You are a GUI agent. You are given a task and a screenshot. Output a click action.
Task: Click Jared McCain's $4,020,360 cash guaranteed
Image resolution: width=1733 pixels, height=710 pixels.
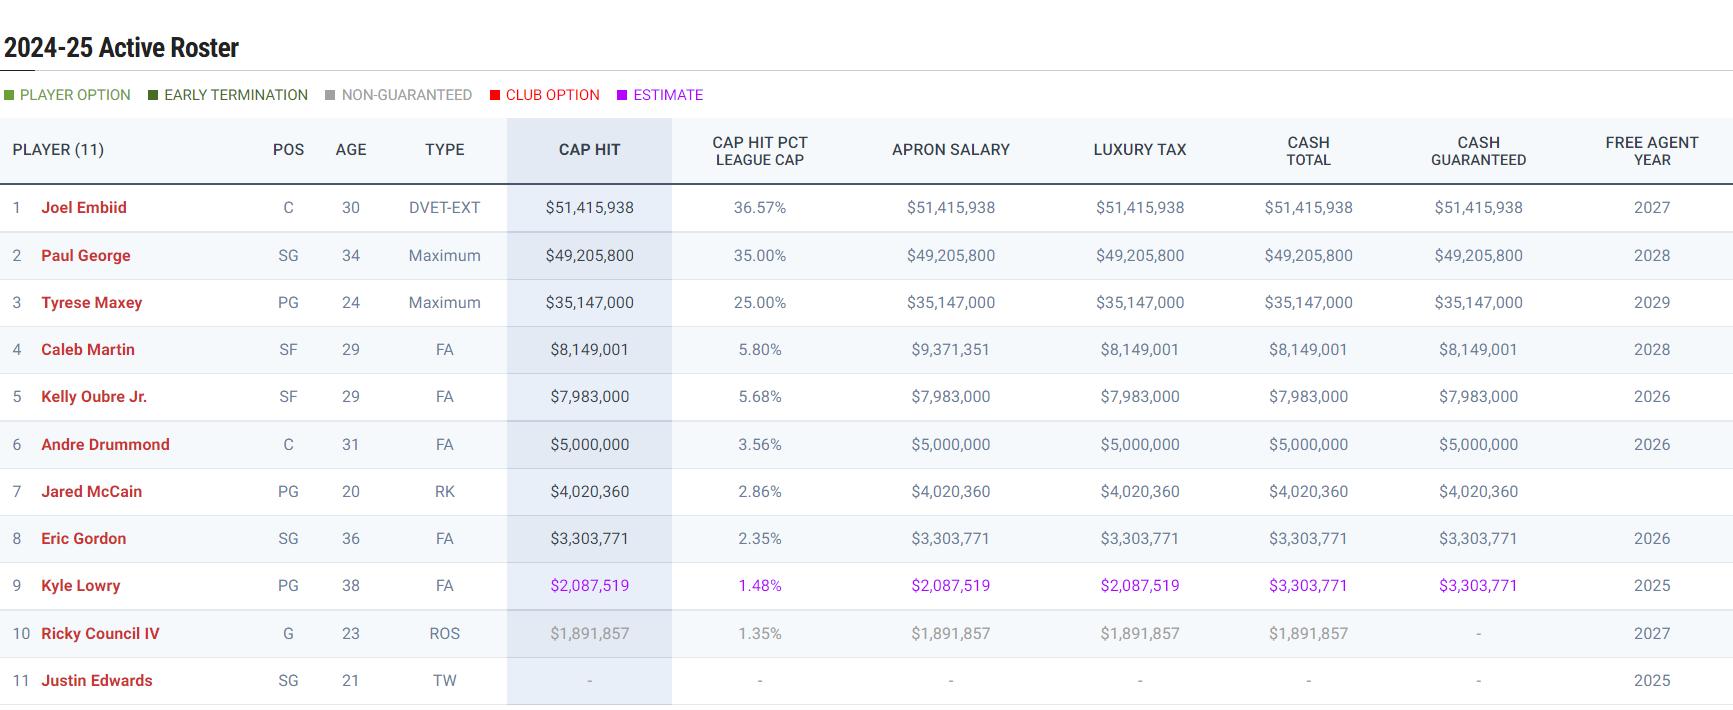[x=1479, y=491]
